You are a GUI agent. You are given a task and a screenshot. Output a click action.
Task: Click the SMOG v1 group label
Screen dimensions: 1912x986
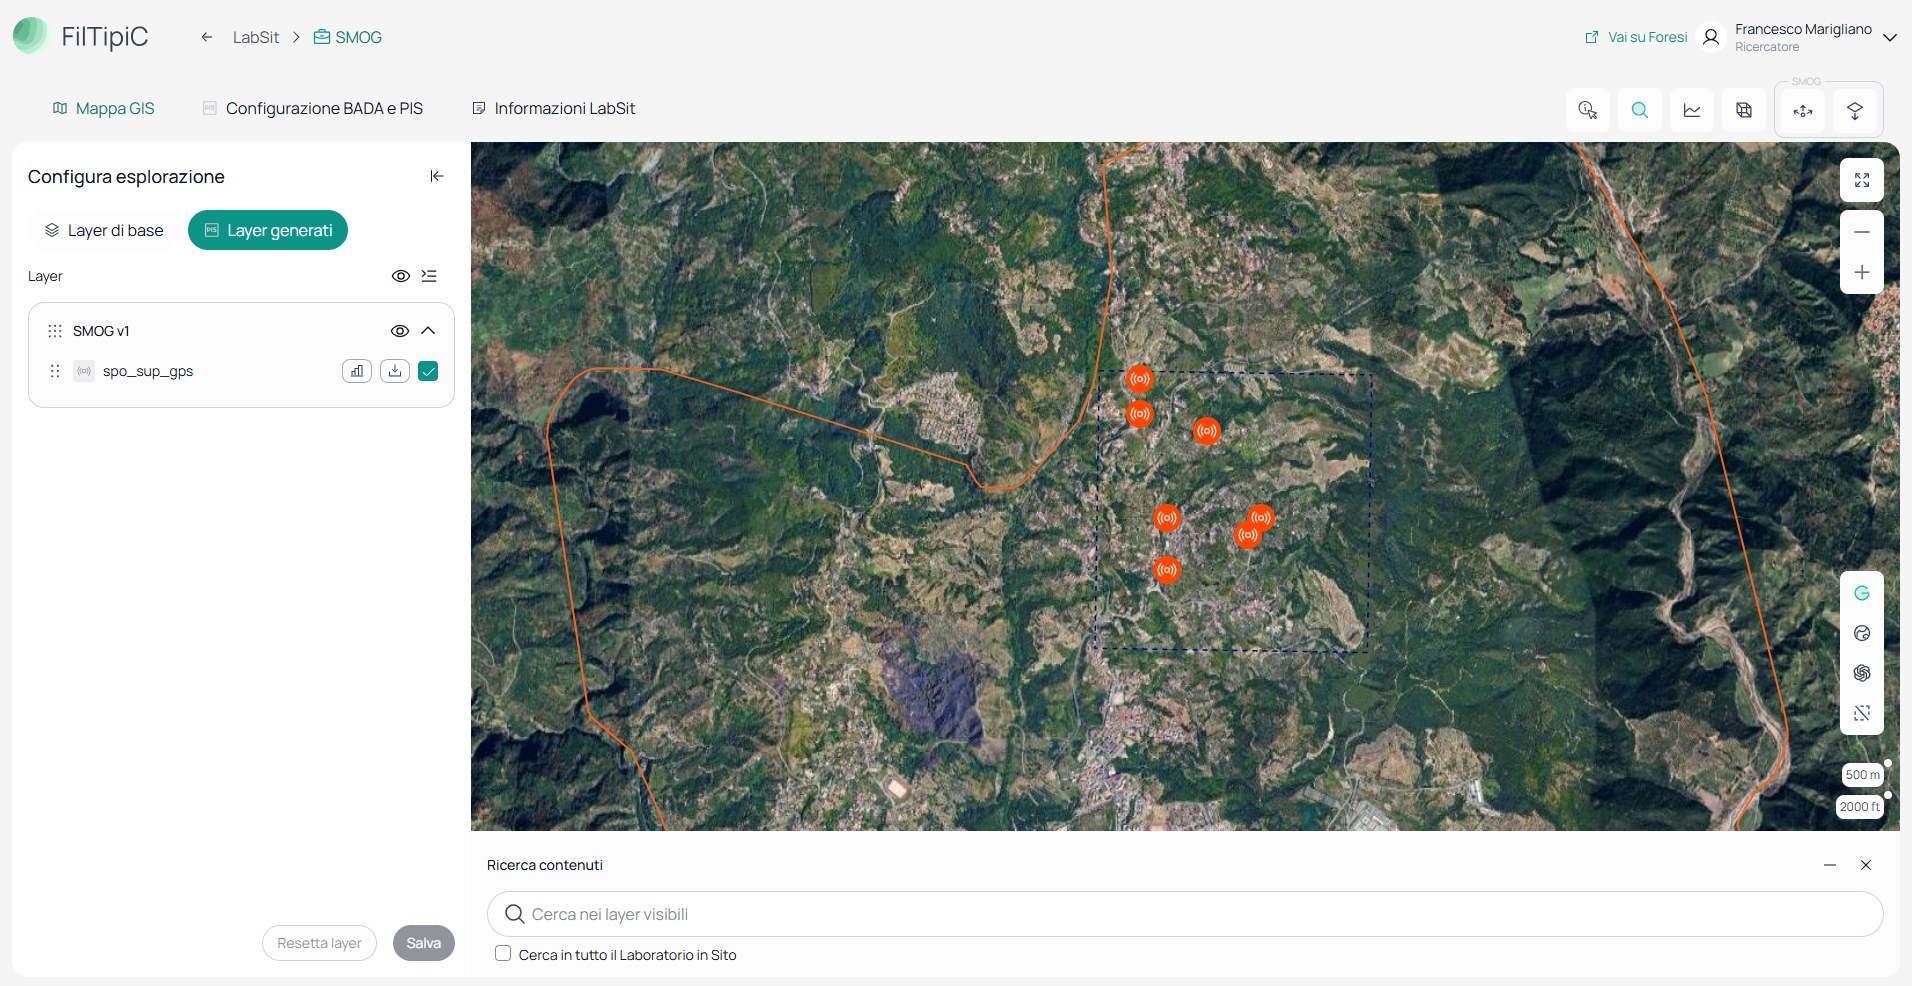tap(101, 331)
